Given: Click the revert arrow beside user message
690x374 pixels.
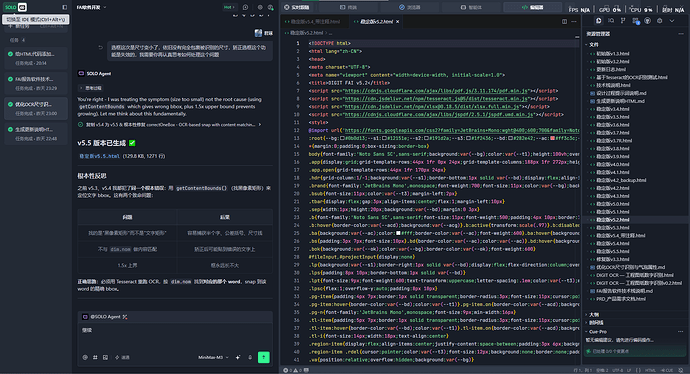Looking at the screenshot, I should coord(100,48).
